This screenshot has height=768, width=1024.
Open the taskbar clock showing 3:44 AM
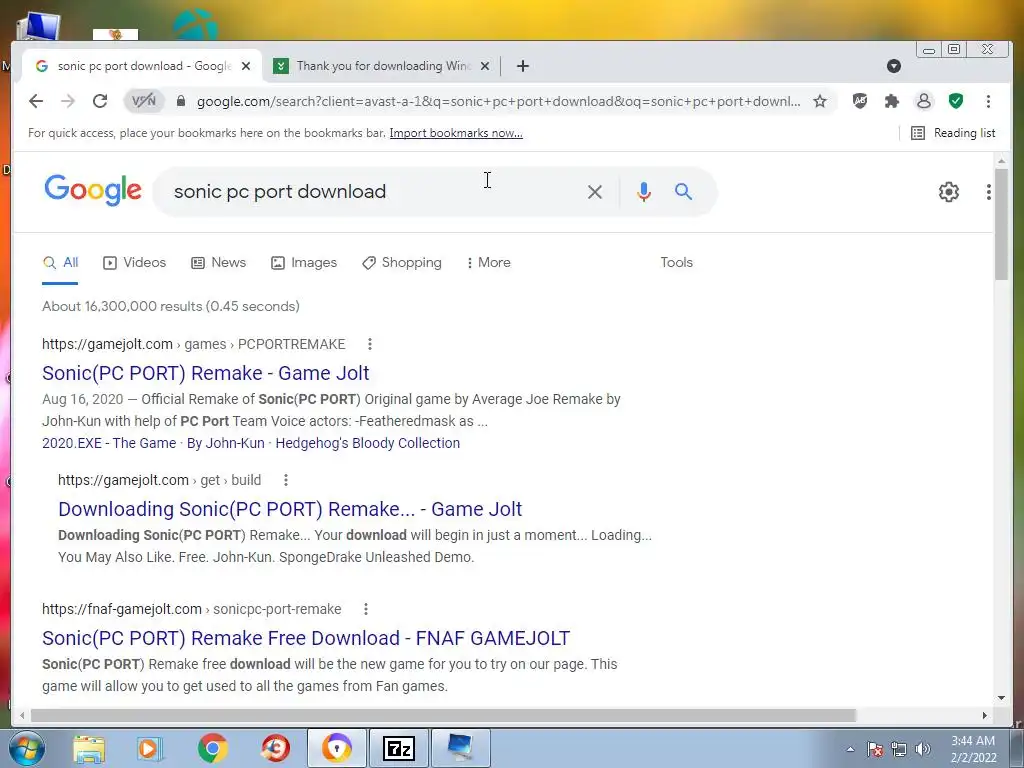click(973, 749)
